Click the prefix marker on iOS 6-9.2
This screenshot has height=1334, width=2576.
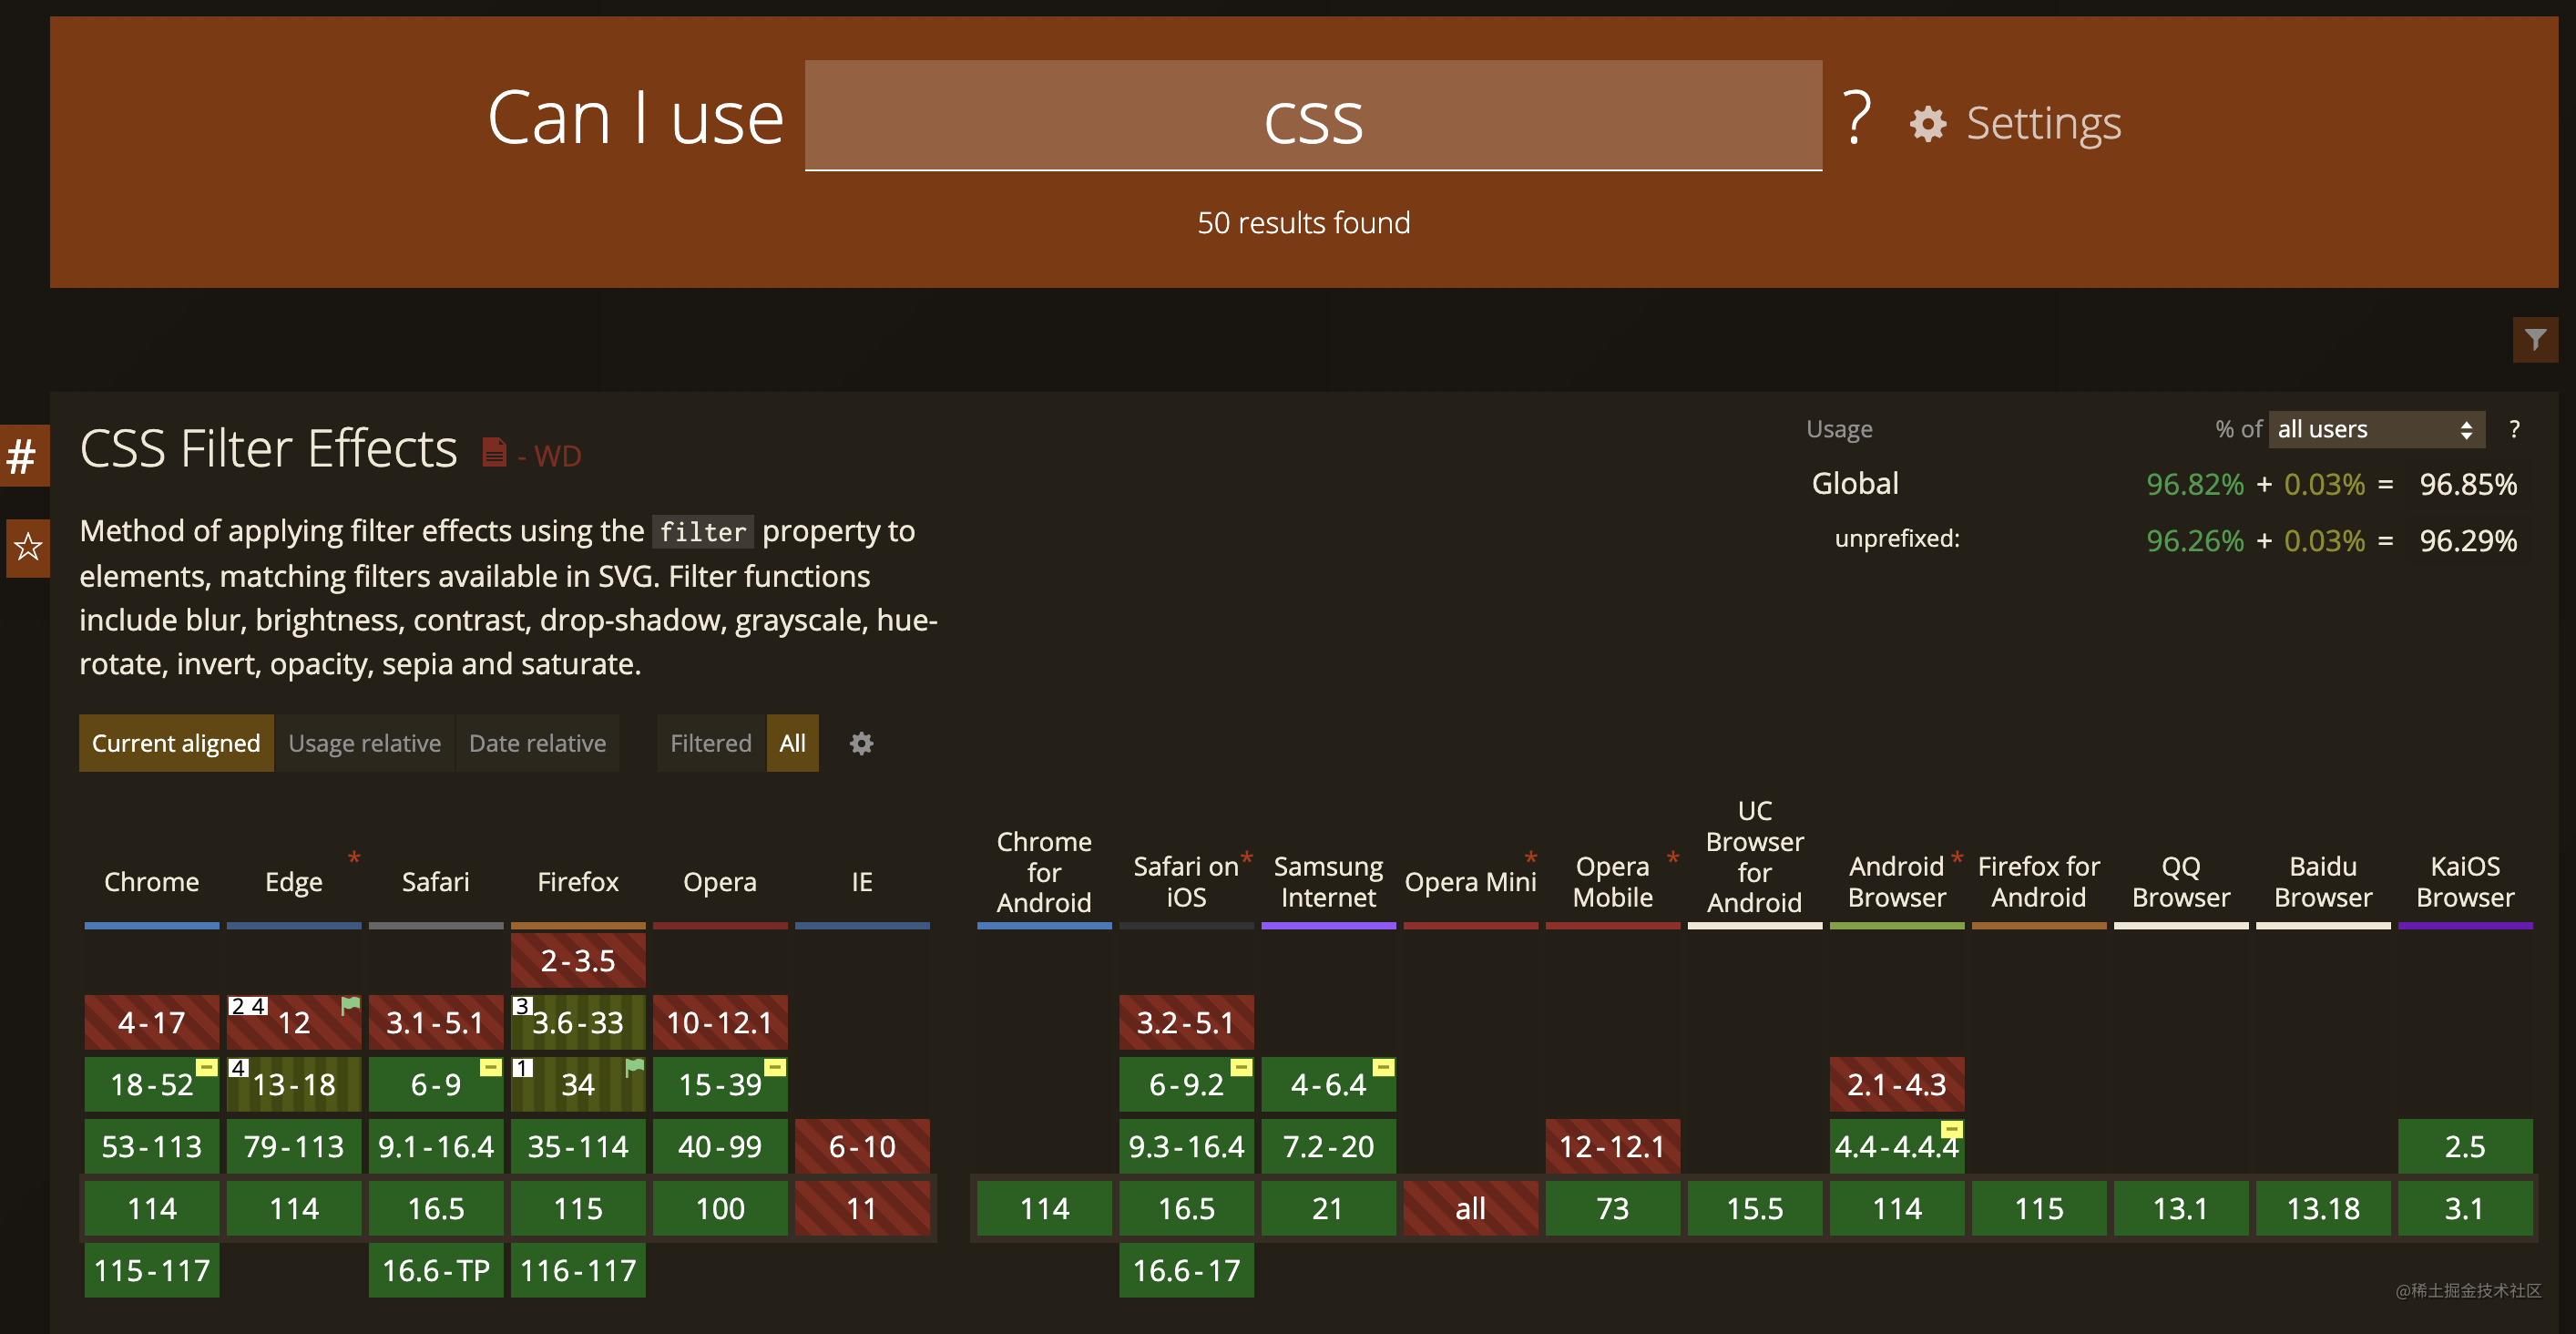click(x=1240, y=1067)
